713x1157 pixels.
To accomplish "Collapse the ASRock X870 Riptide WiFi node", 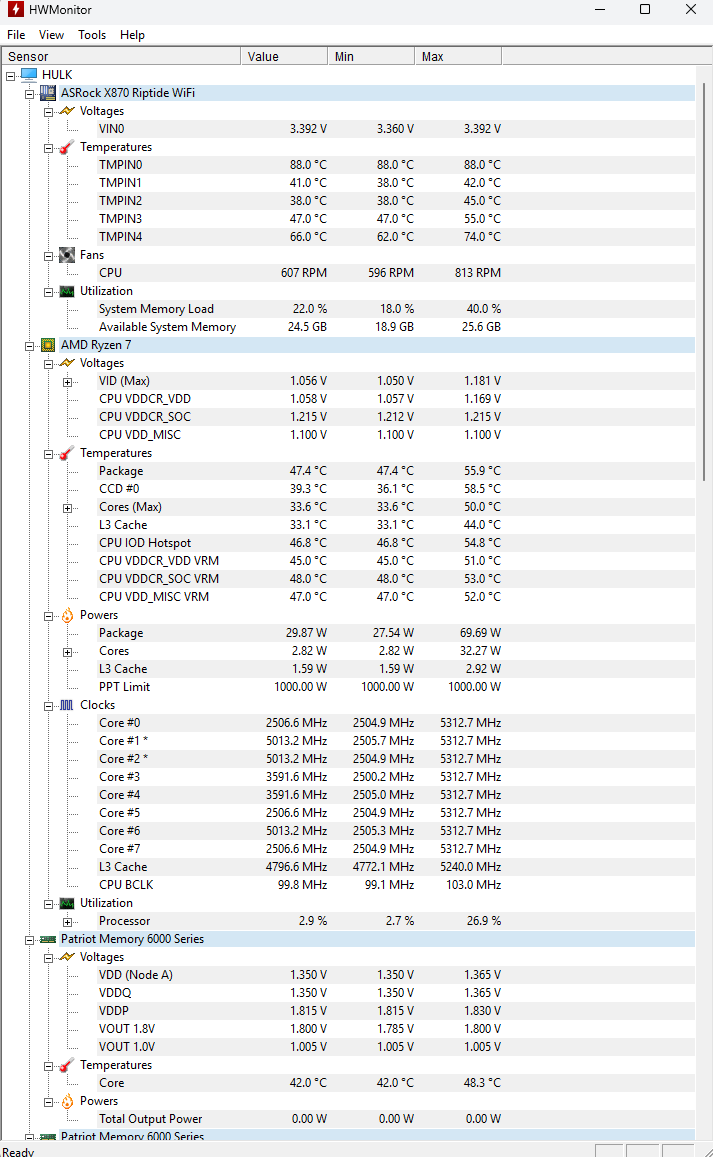I will [29, 93].
